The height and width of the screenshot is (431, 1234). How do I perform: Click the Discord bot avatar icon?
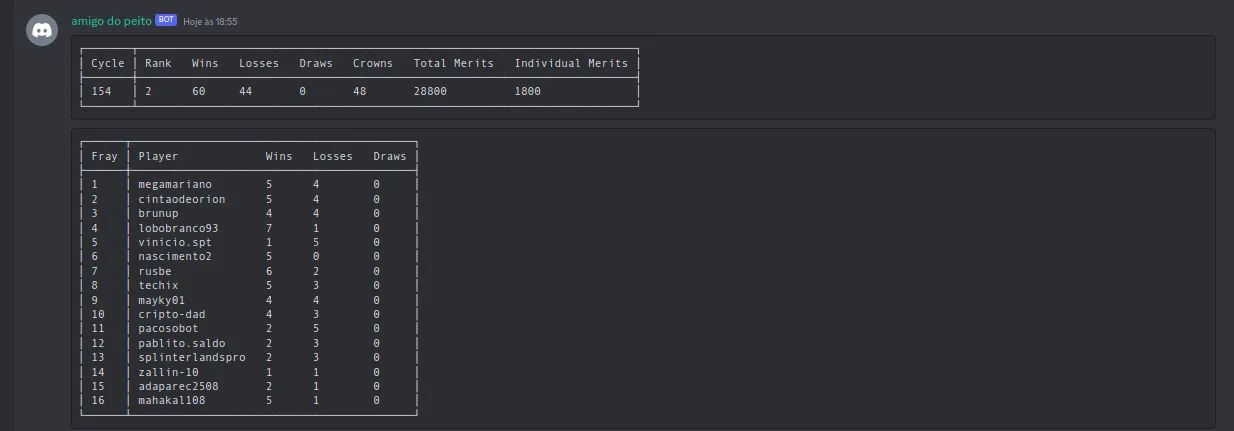42,31
